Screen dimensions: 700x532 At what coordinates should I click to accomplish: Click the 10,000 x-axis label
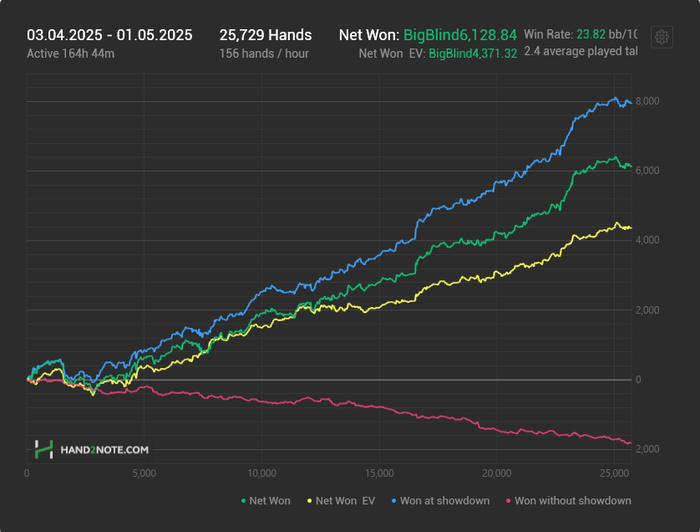(x=262, y=473)
